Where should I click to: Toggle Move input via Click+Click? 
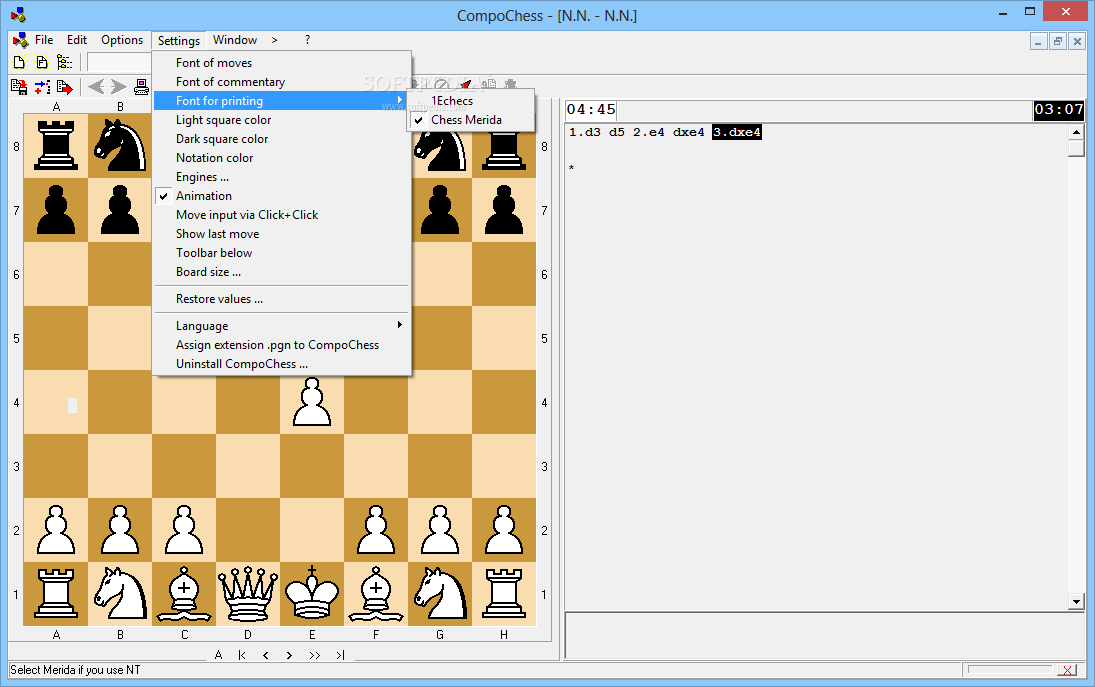tap(282, 214)
